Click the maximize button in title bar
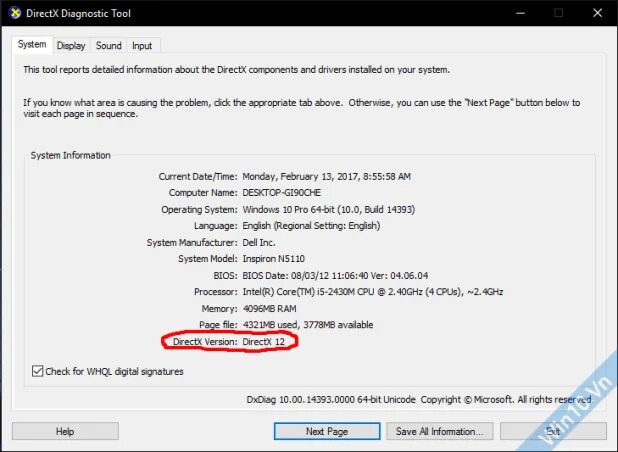Image resolution: width=618 pixels, height=452 pixels. coord(558,13)
